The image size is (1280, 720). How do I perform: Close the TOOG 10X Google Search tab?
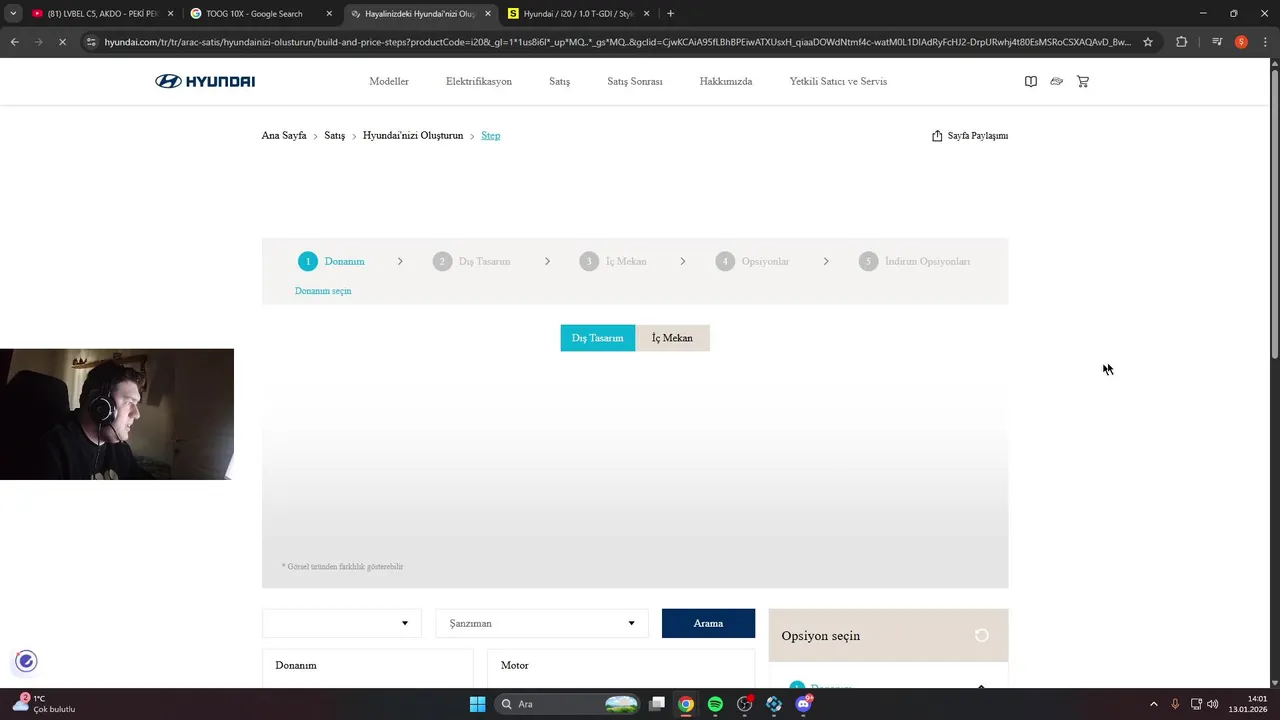tap(329, 14)
